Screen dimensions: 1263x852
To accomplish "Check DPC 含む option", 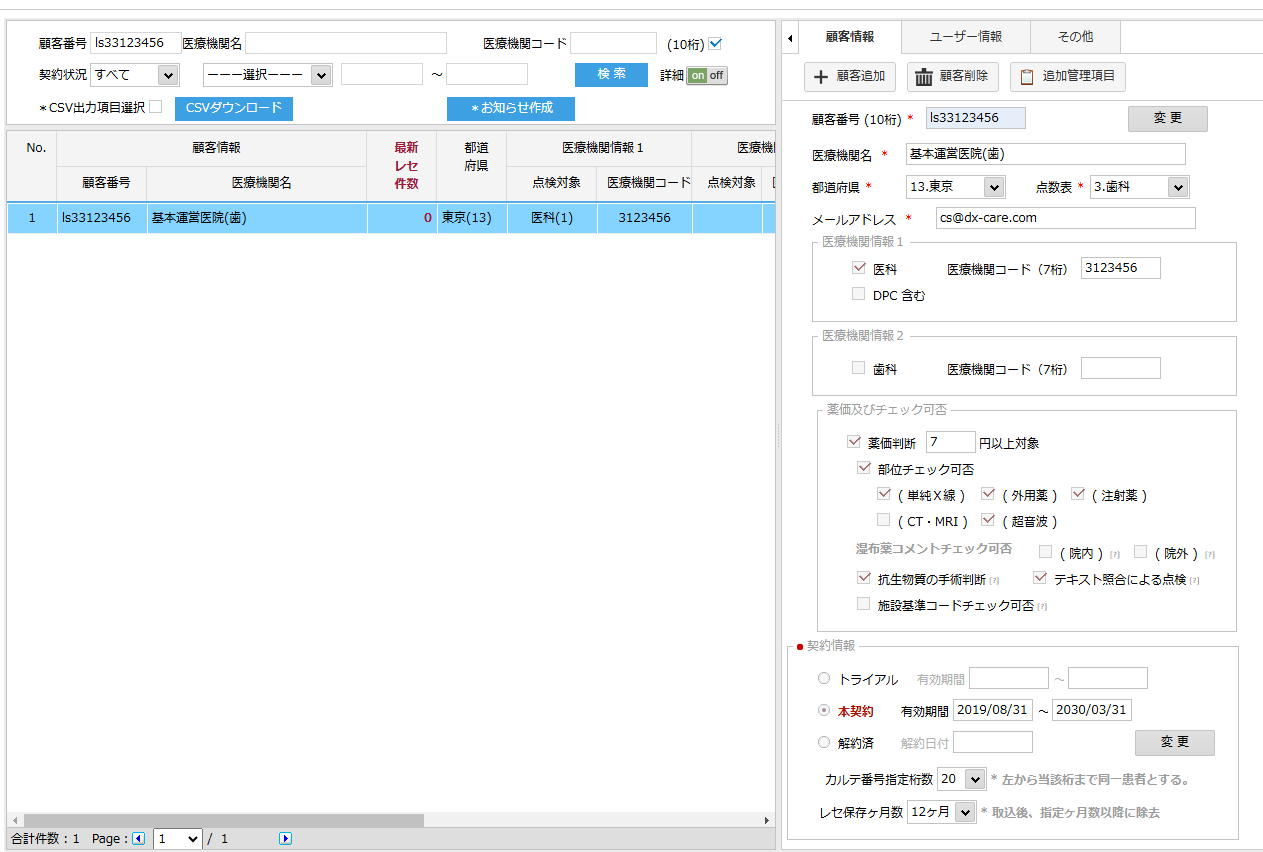I will click(858, 294).
